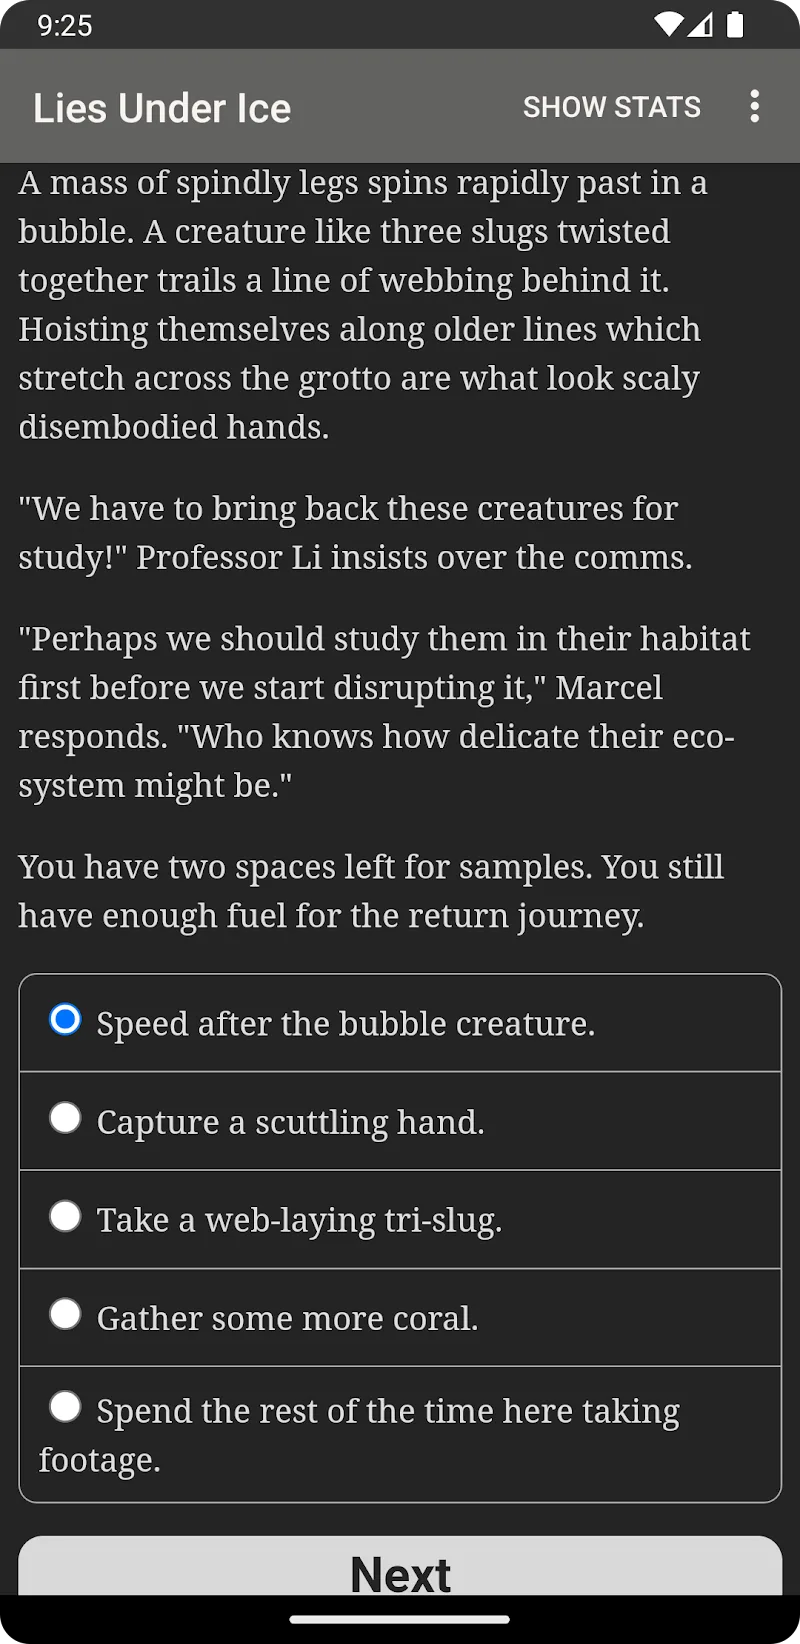800x1644 pixels.
Task: Tap the cellular signal icon
Action: (701, 25)
